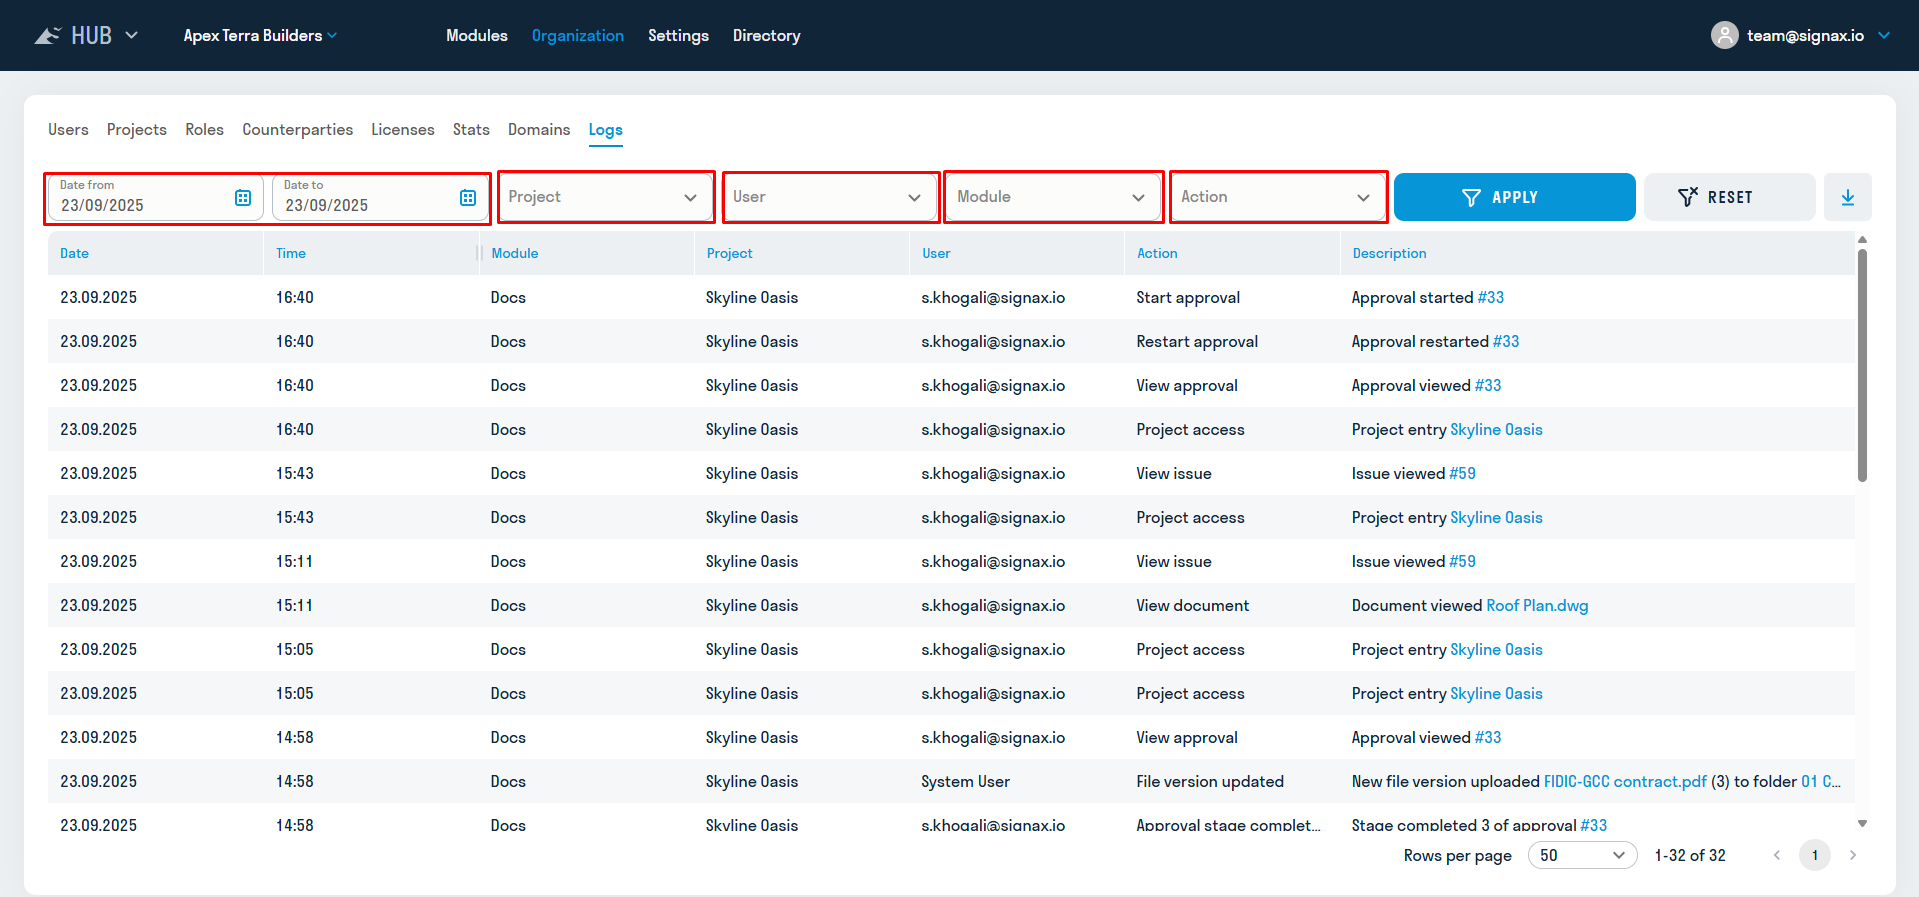
Task: Select the File version updated action cell
Action: point(1210,781)
